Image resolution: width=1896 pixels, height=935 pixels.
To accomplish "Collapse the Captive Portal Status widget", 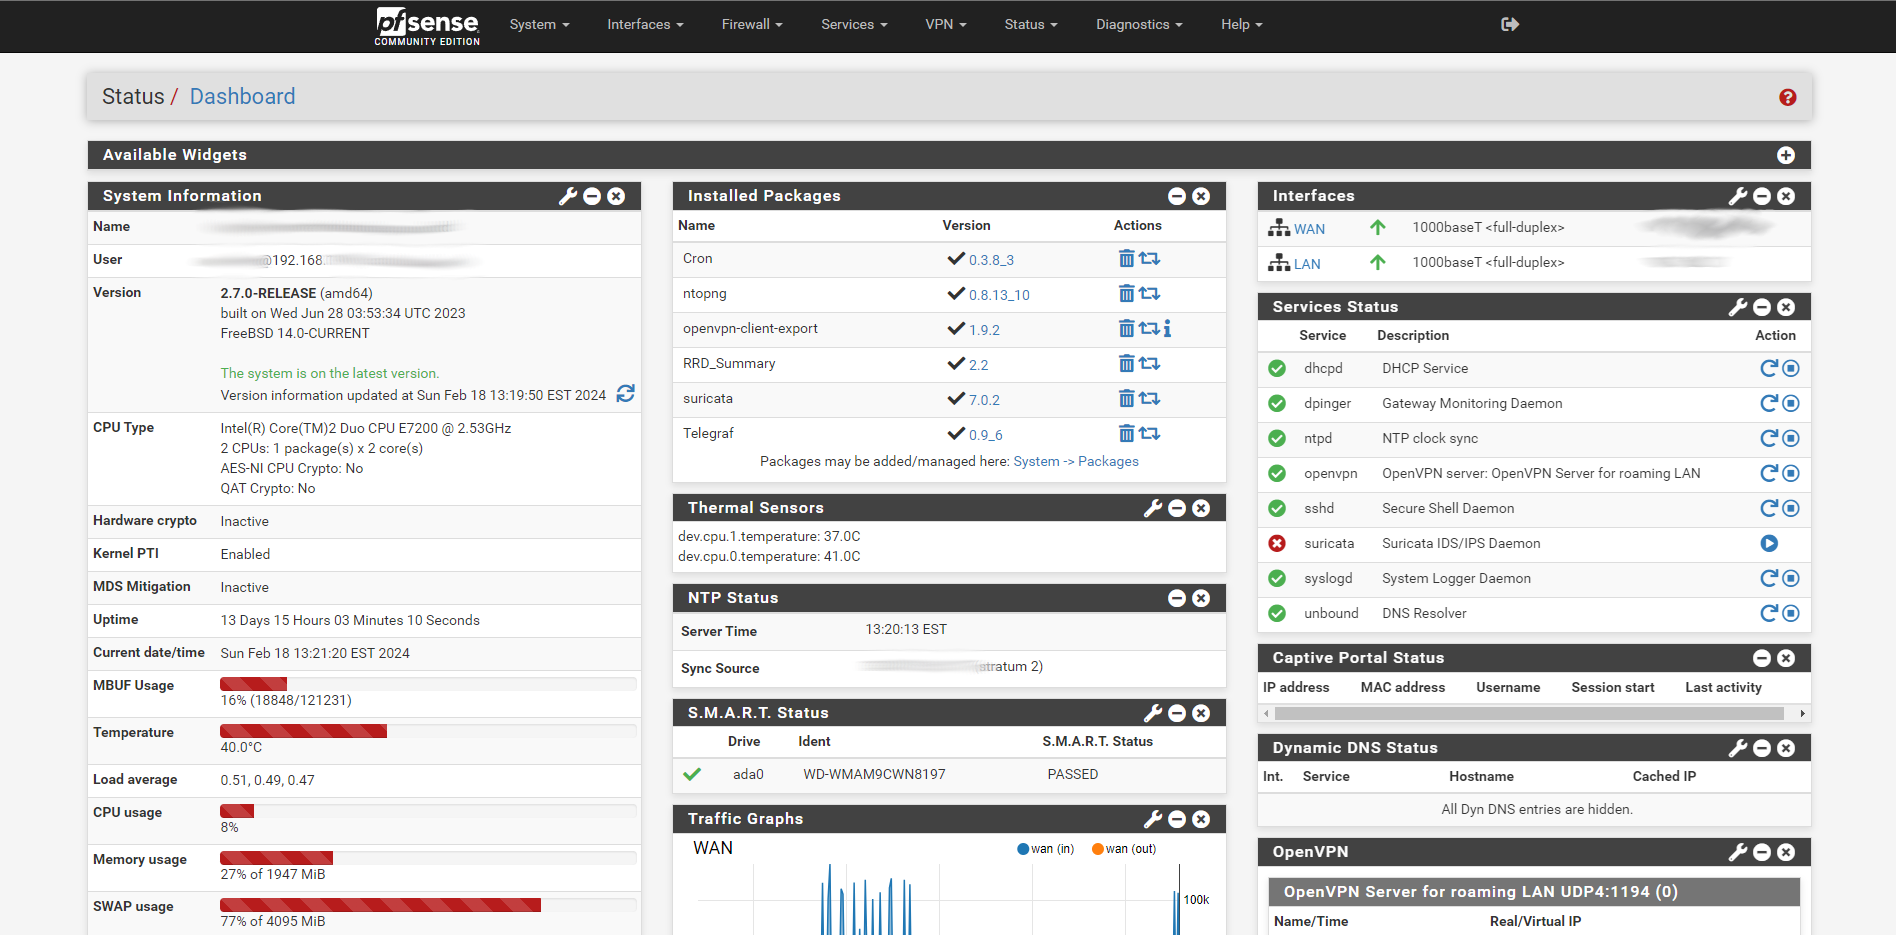I will pyautogui.click(x=1762, y=658).
